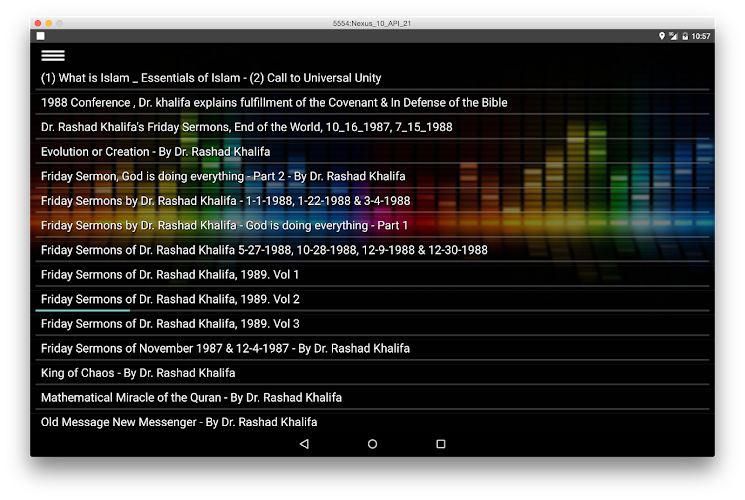The height and width of the screenshot is (500, 745).
Task: Play 'Friday Sermons, End of the World' entry
Action: (372, 127)
